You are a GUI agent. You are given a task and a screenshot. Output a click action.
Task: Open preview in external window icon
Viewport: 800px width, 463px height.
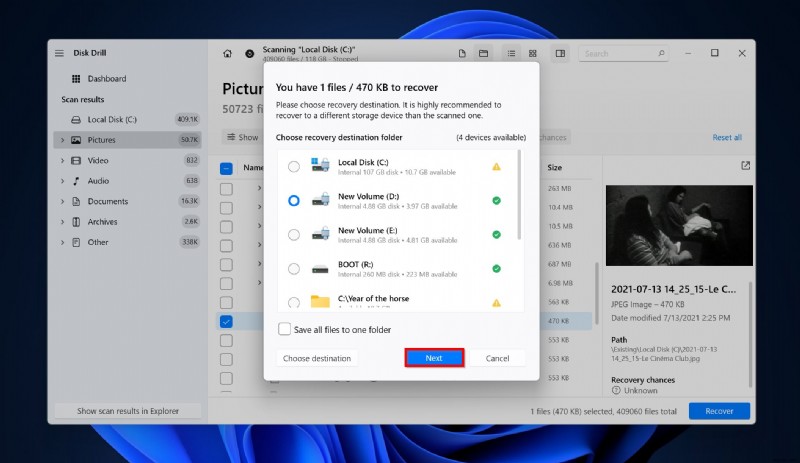click(745, 165)
